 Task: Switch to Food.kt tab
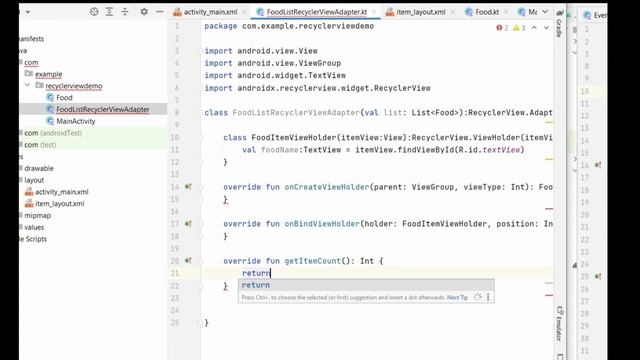coord(487,12)
